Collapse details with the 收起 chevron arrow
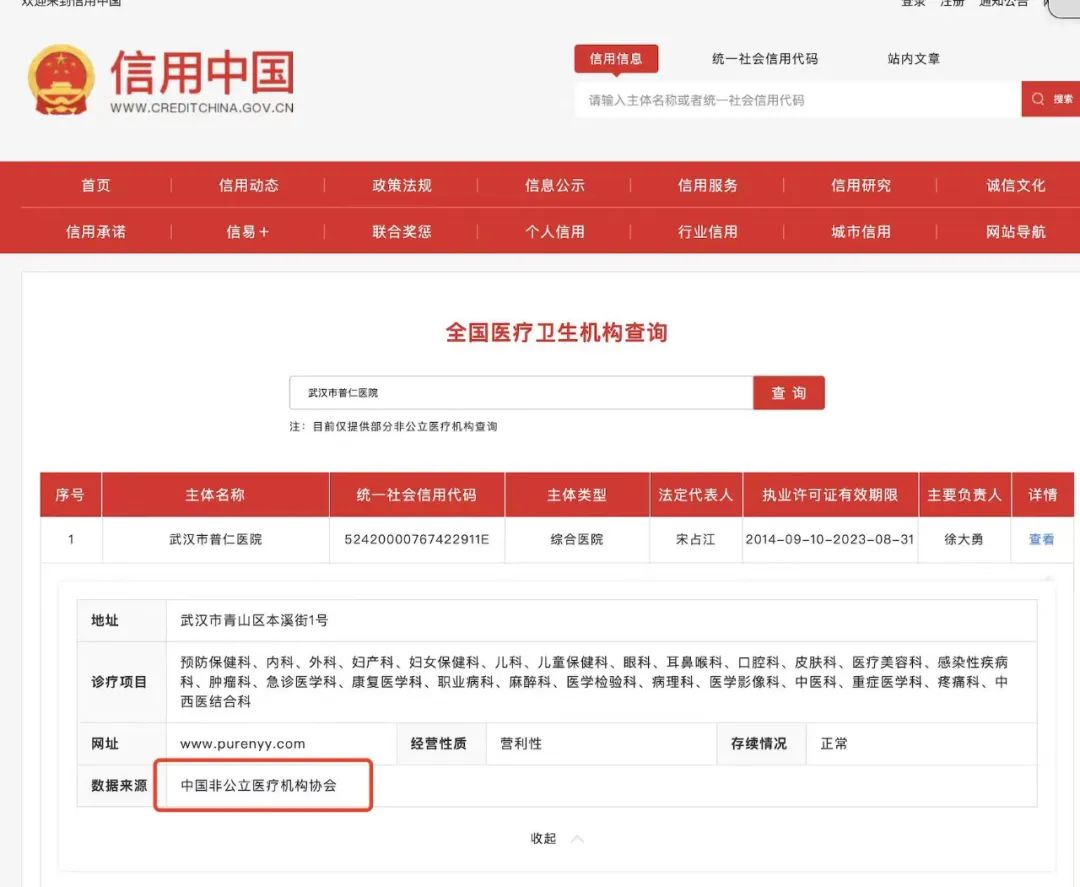This screenshot has height=887, width=1080. coord(577,839)
